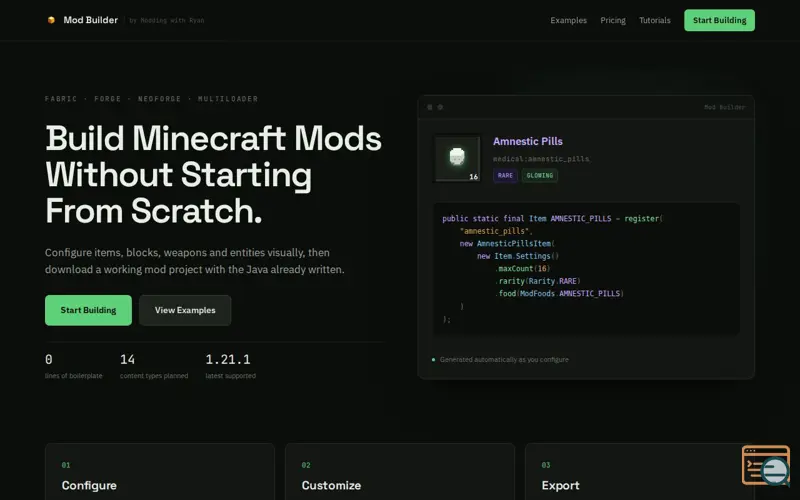Click the Amnestic Pills item thumbnail
The width and height of the screenshot is (800, 500).
(x=457, y=158)
